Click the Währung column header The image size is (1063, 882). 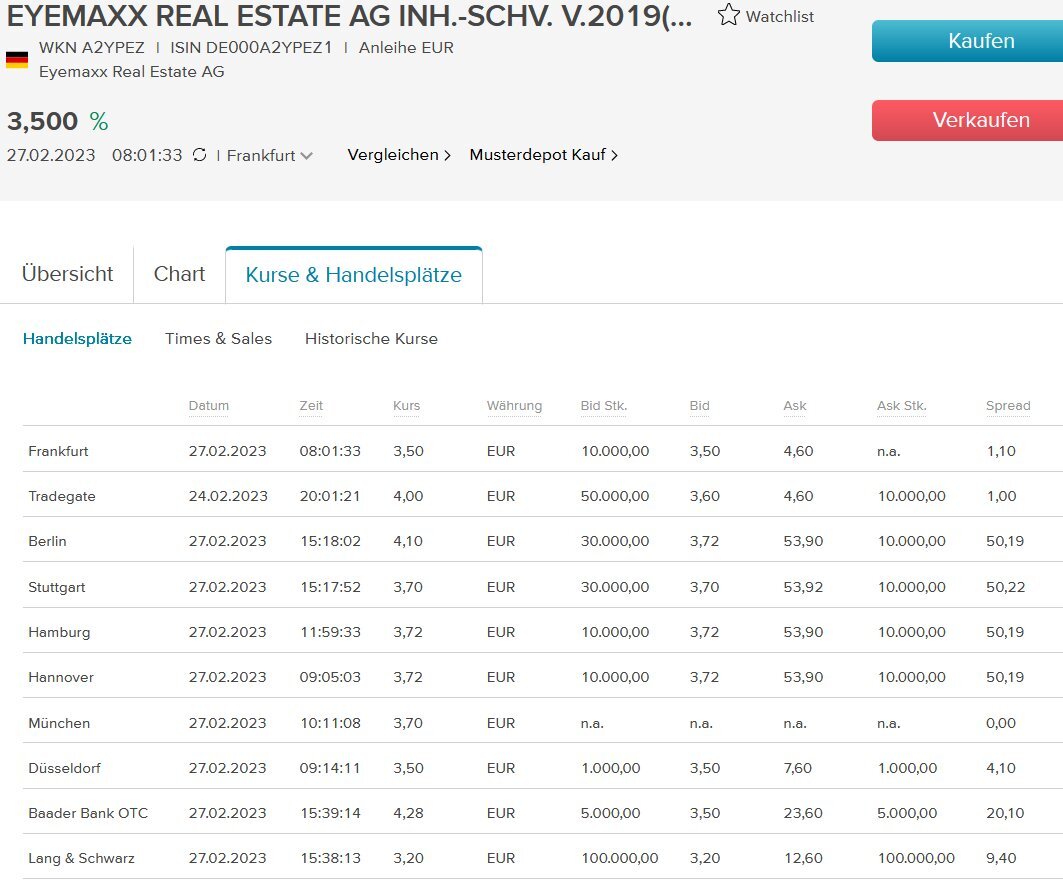(515, 405)
